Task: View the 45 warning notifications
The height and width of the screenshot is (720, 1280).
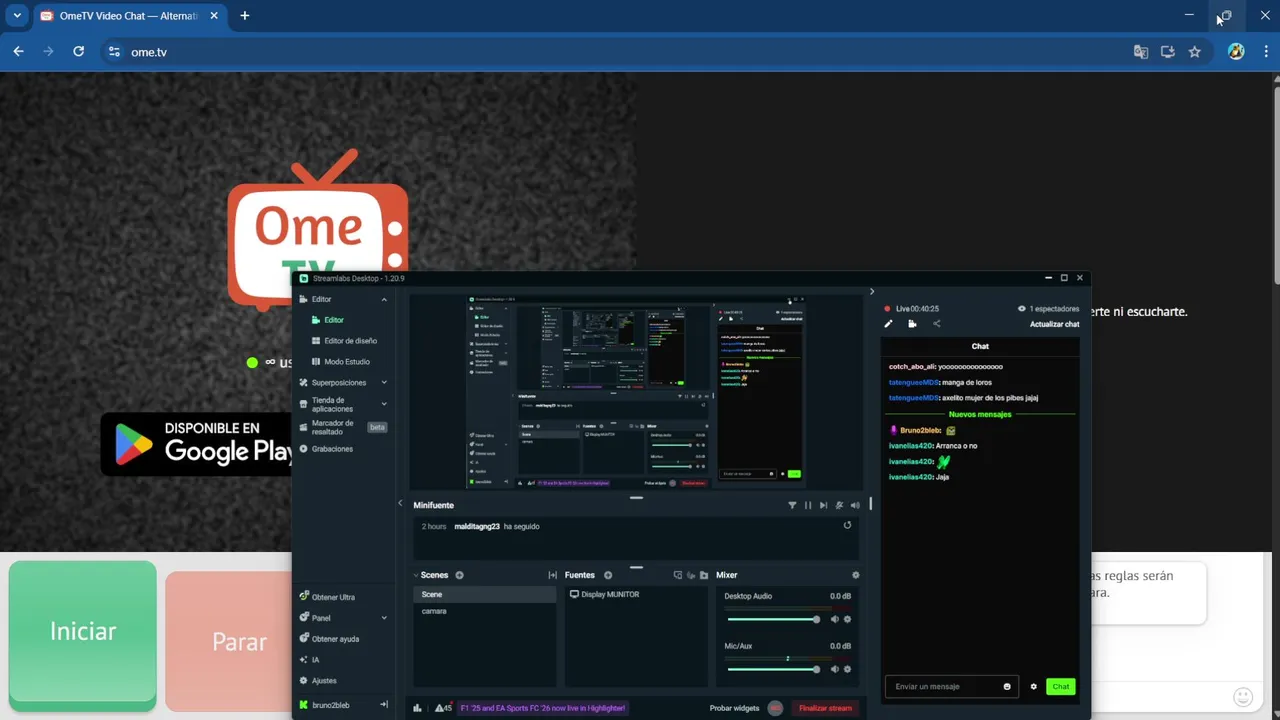Action: coord(443,707)
